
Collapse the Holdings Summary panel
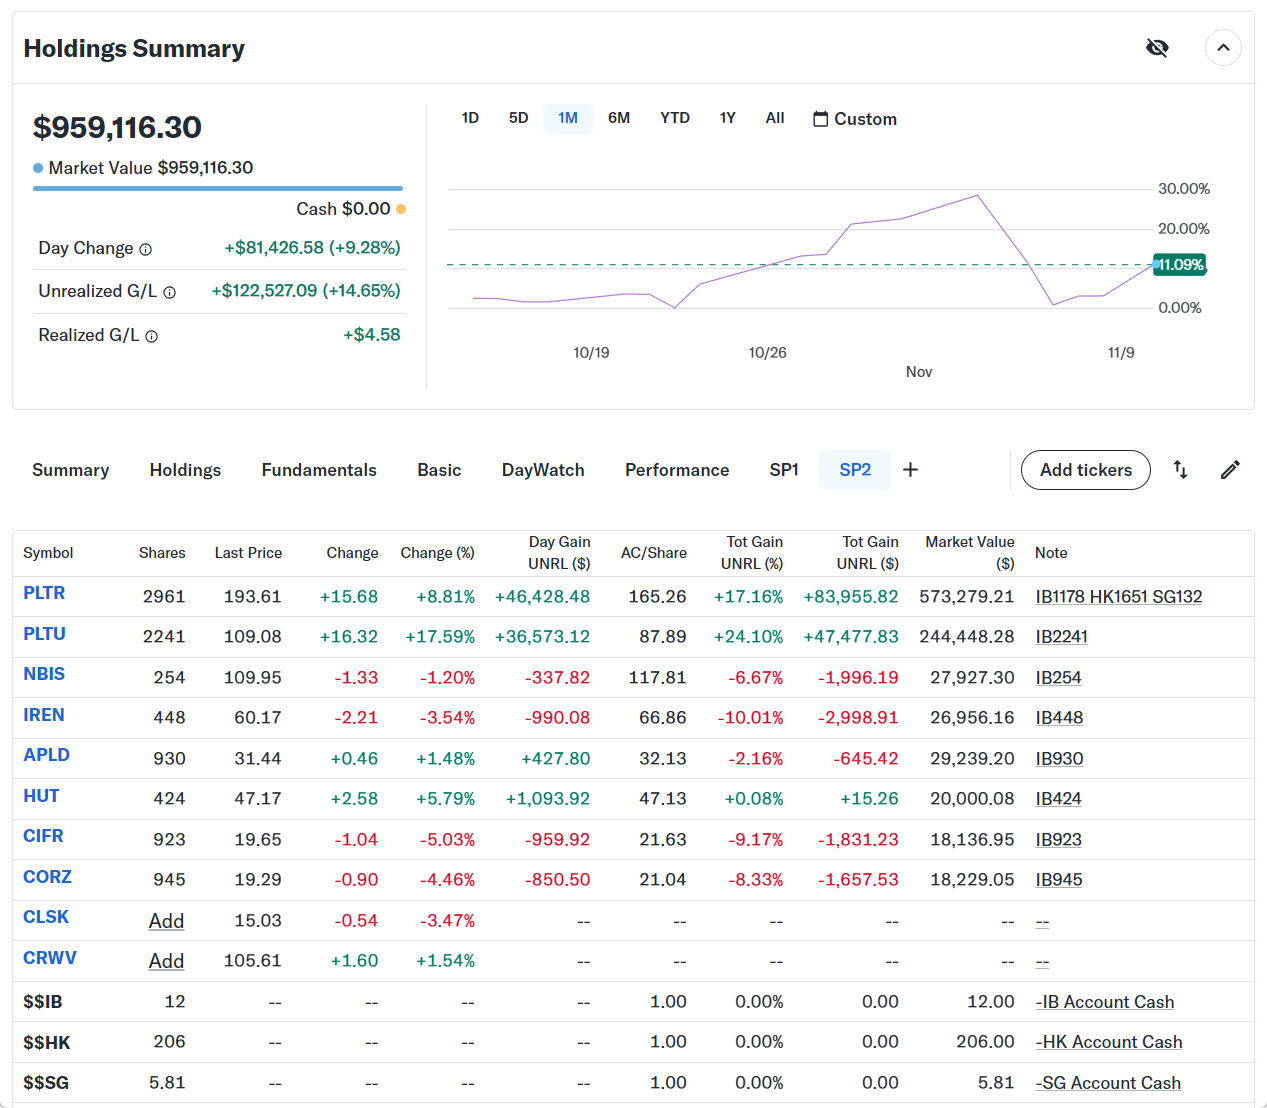[1222, 48]
